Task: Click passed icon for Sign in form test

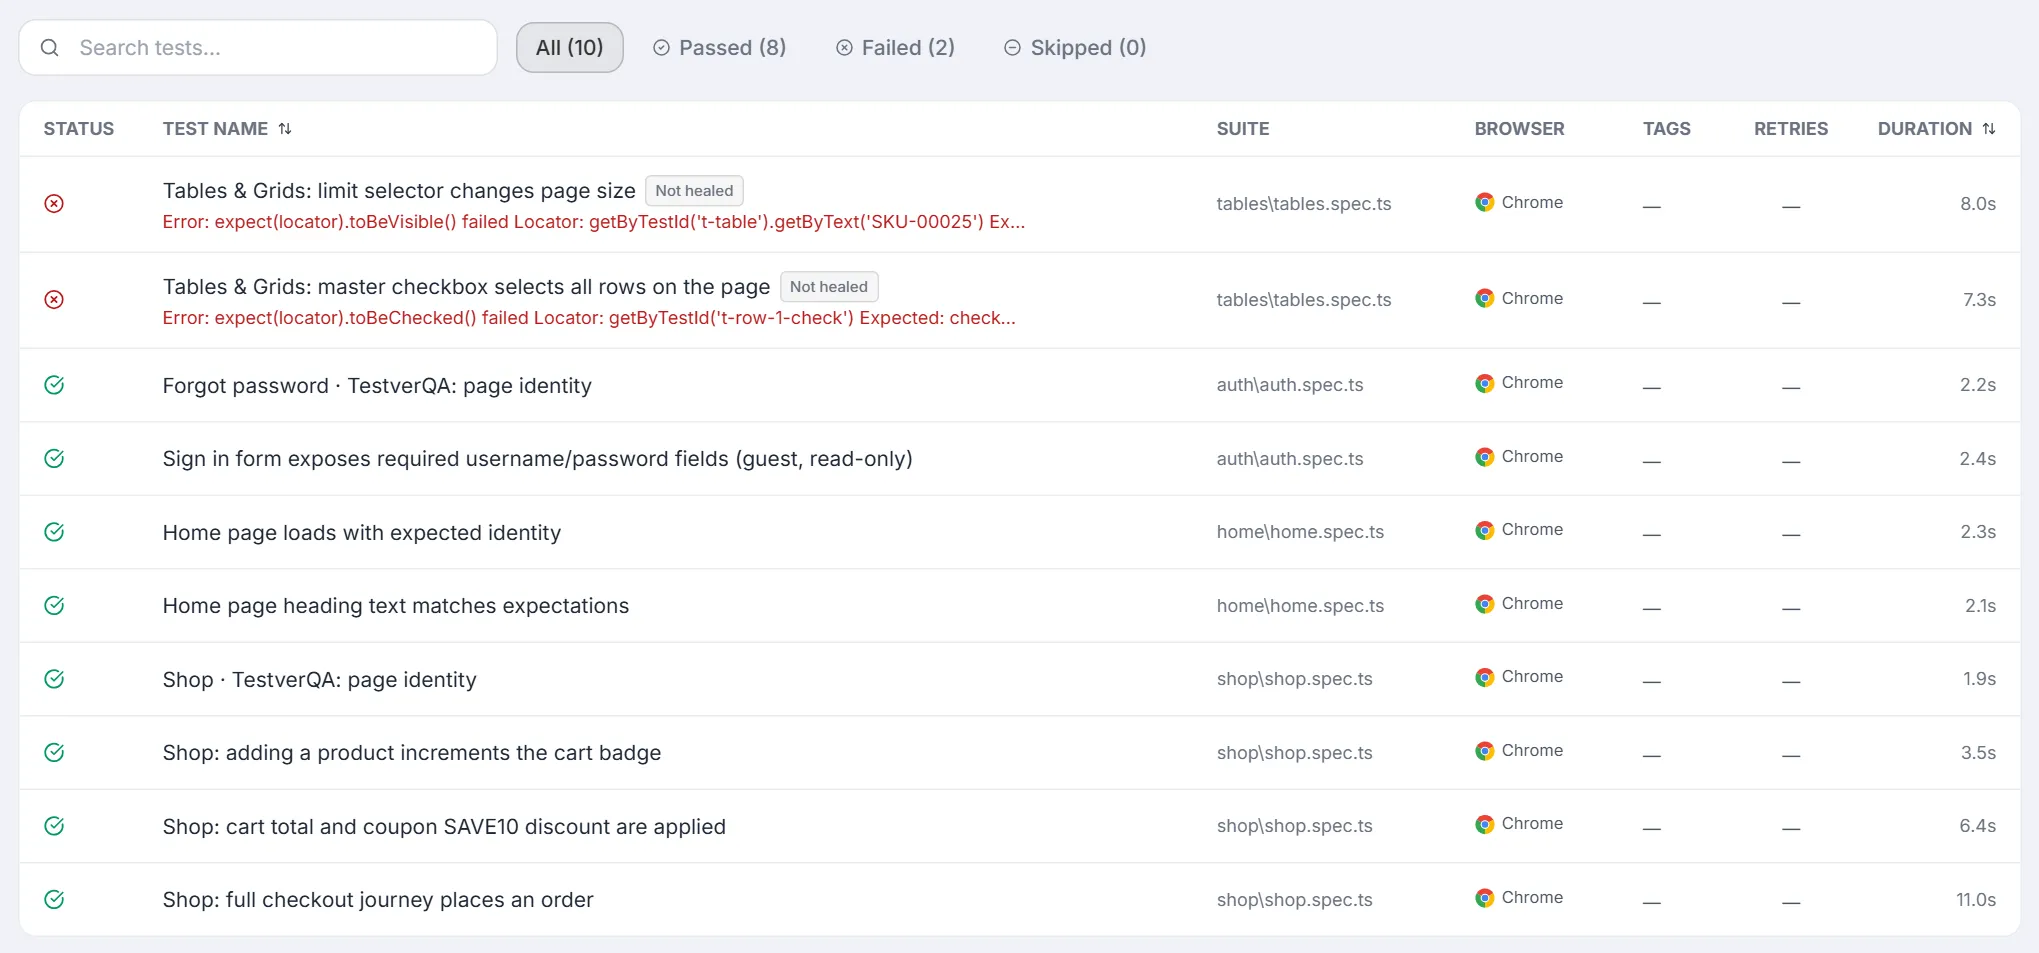Action: [54, 459]
